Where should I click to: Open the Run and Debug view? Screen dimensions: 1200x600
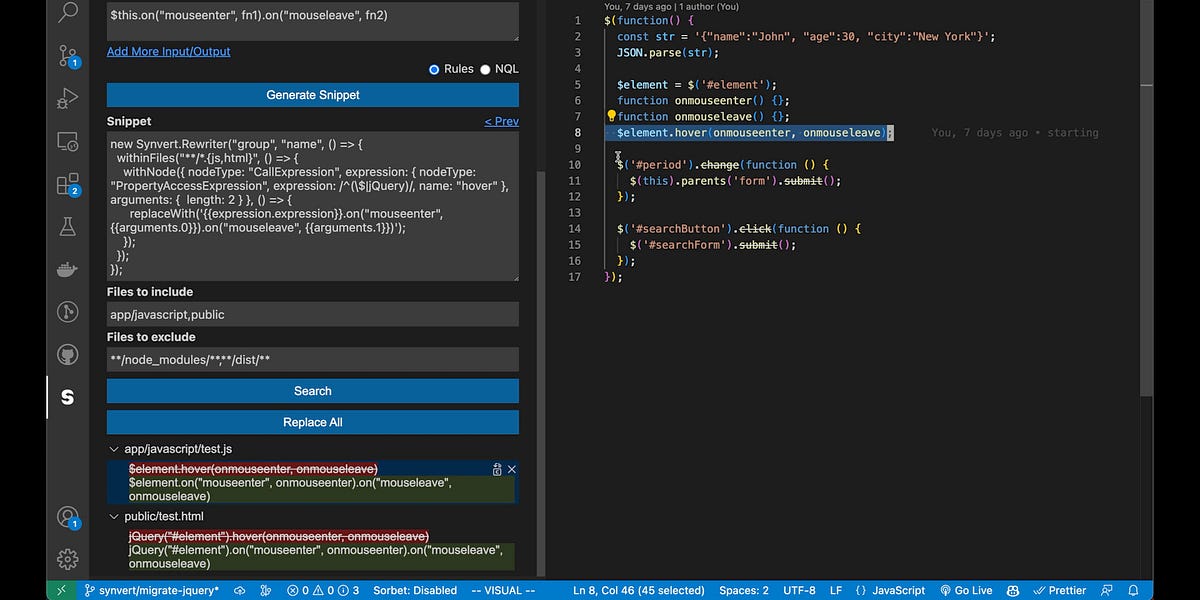pos(67,98)
